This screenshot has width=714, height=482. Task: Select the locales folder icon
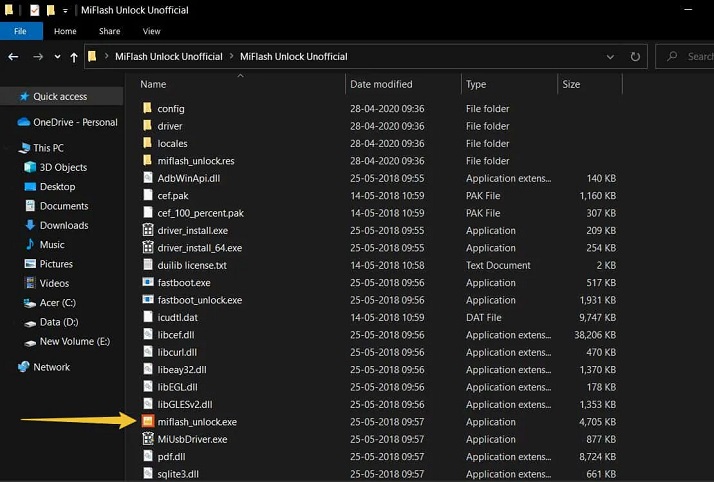[x=147, y=142]
